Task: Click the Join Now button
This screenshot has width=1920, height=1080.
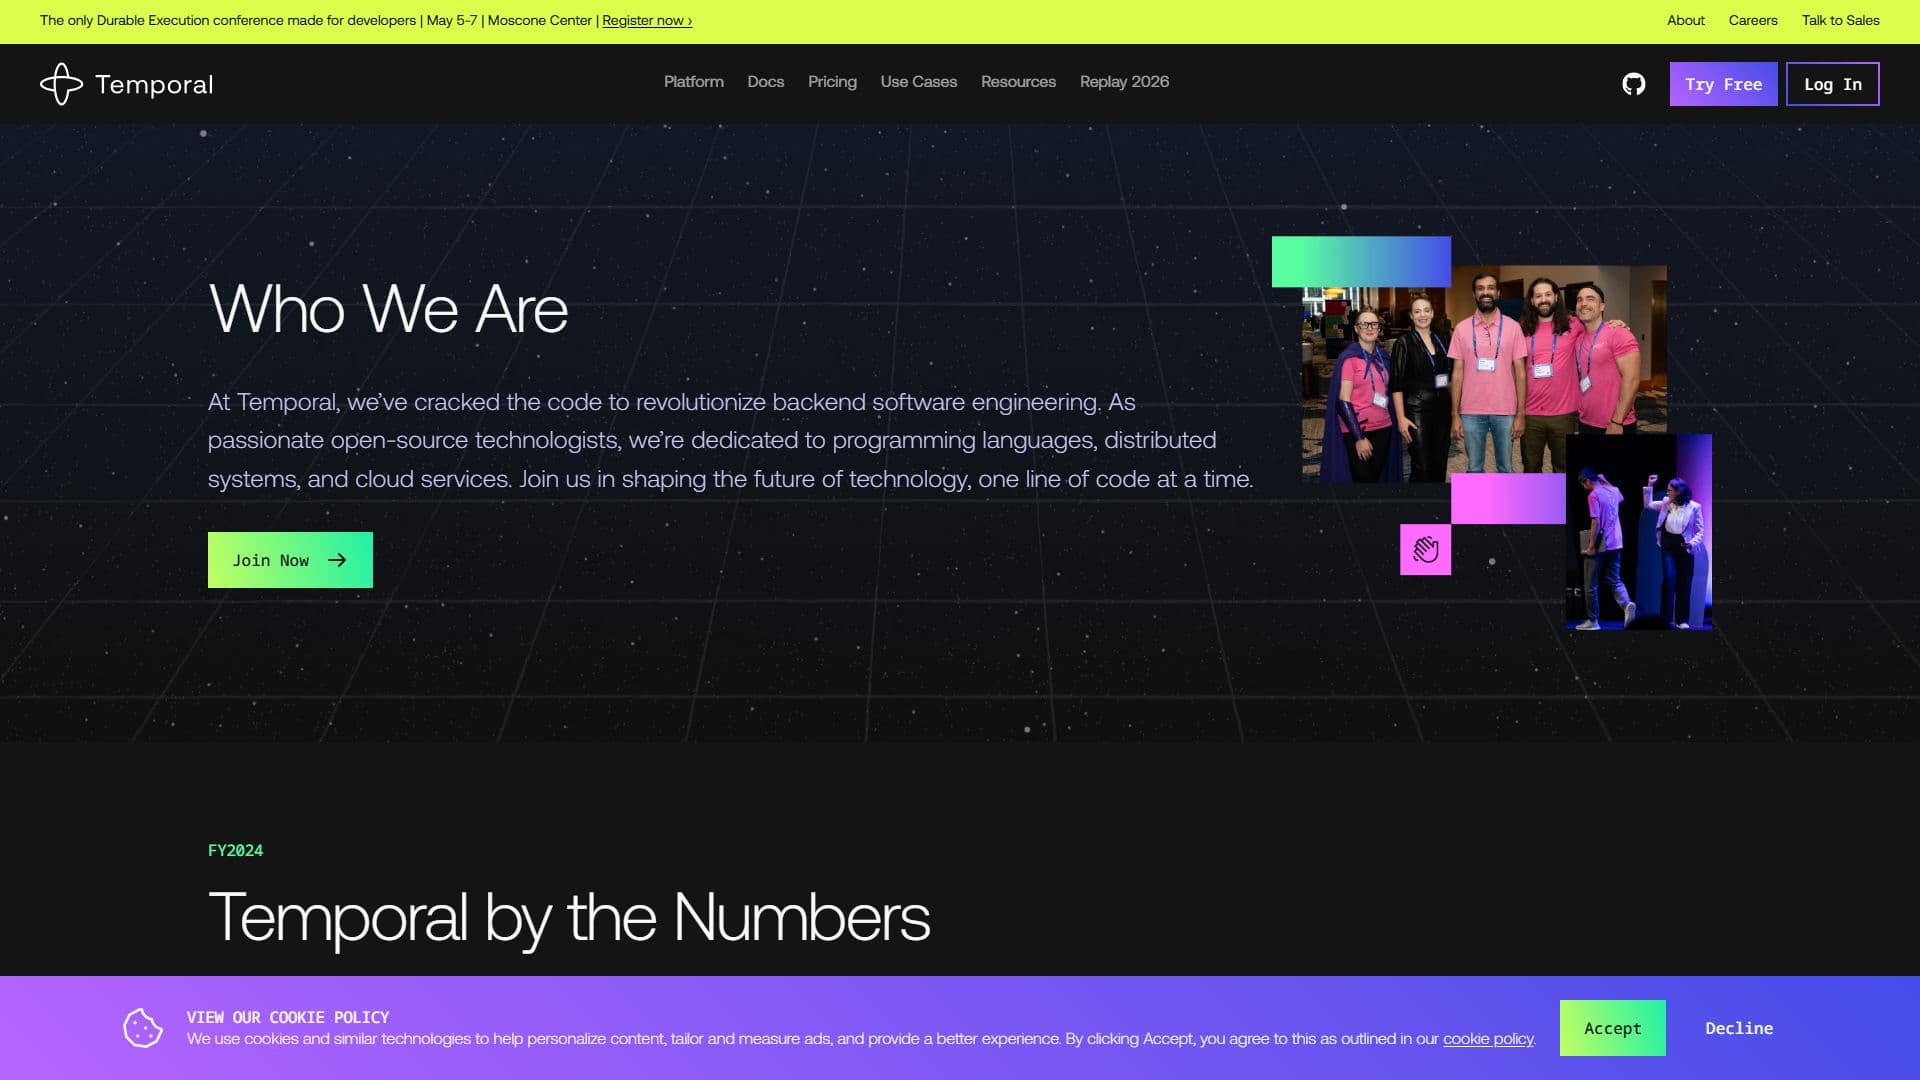Action: [290, 560]
